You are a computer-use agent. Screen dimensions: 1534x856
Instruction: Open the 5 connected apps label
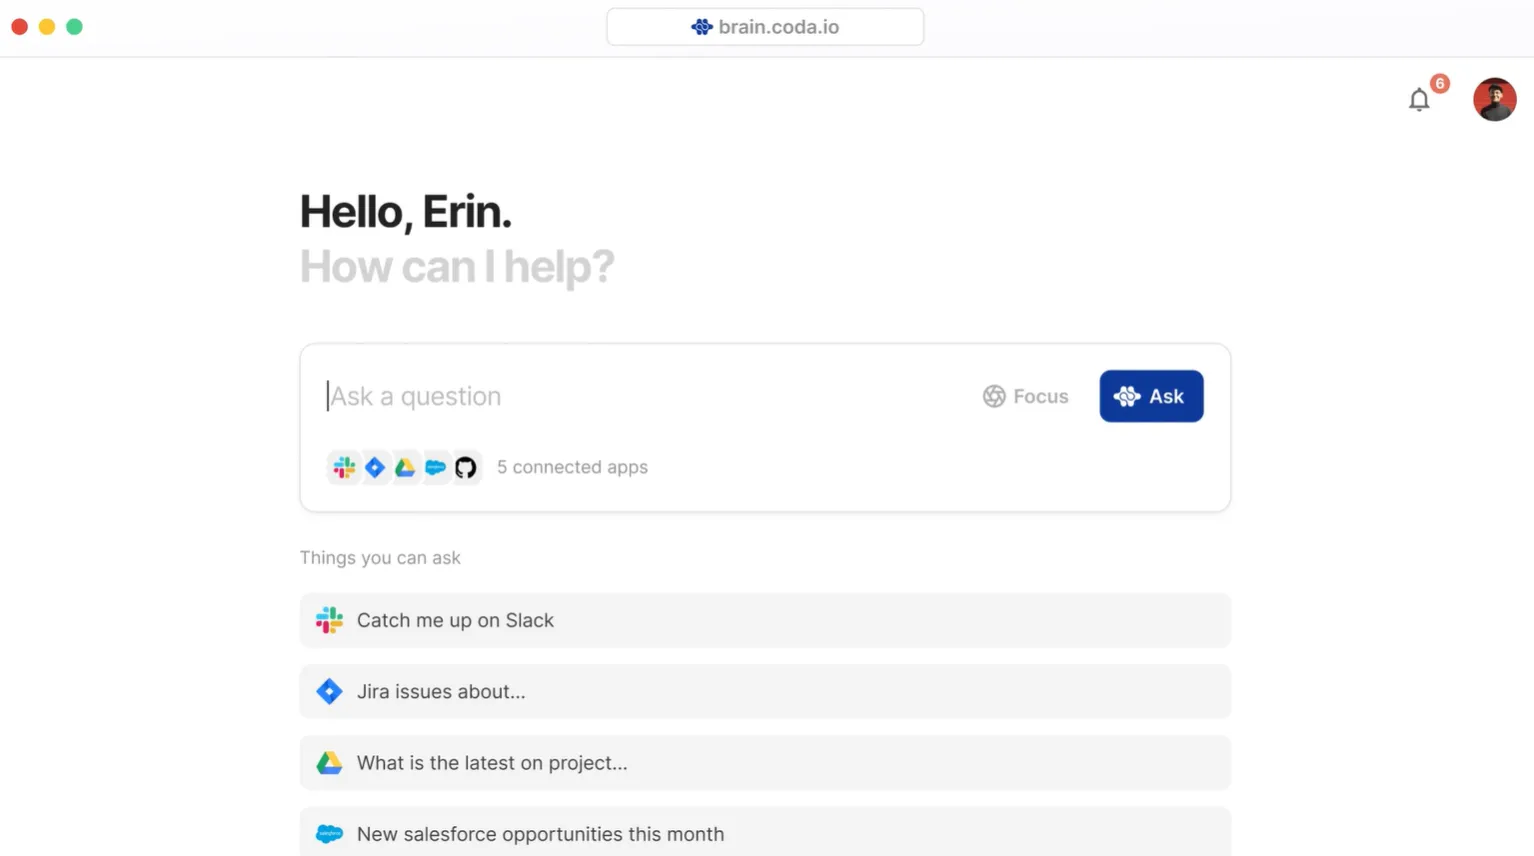572,467
